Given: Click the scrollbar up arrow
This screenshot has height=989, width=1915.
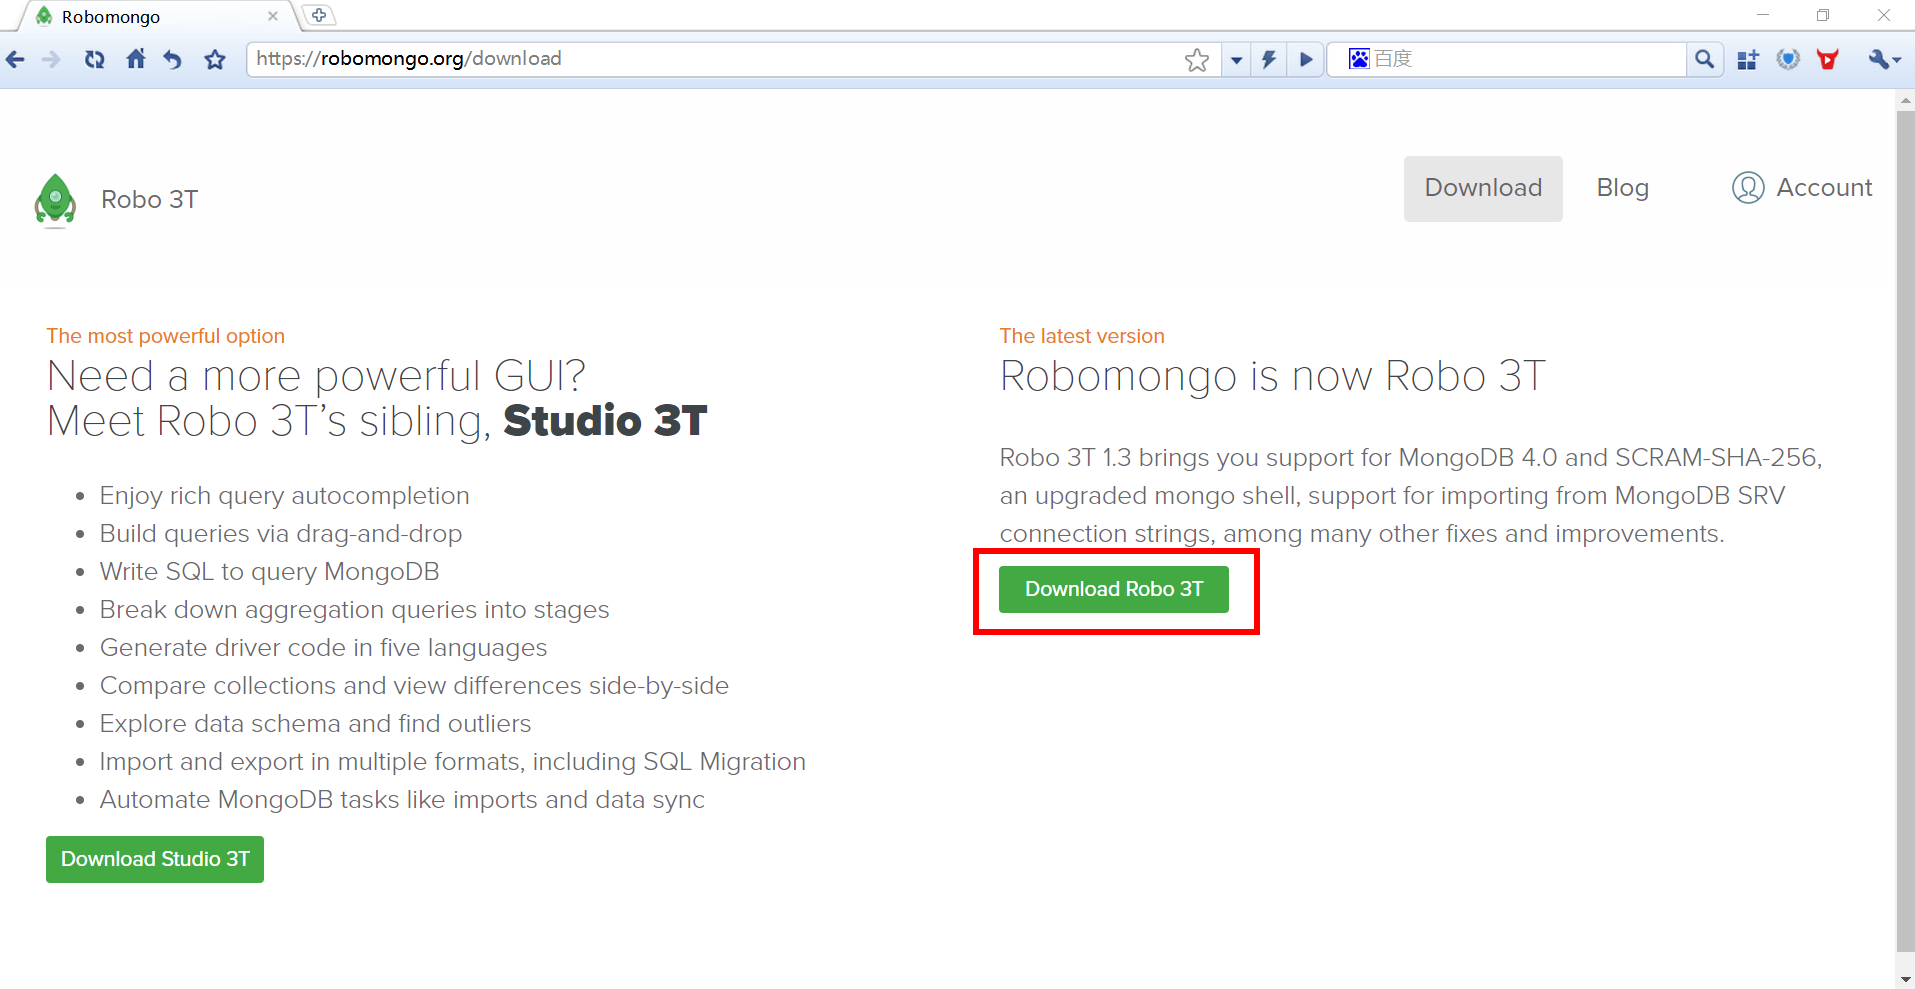Looking at the screenshot, I should [x=1905, y=100].
